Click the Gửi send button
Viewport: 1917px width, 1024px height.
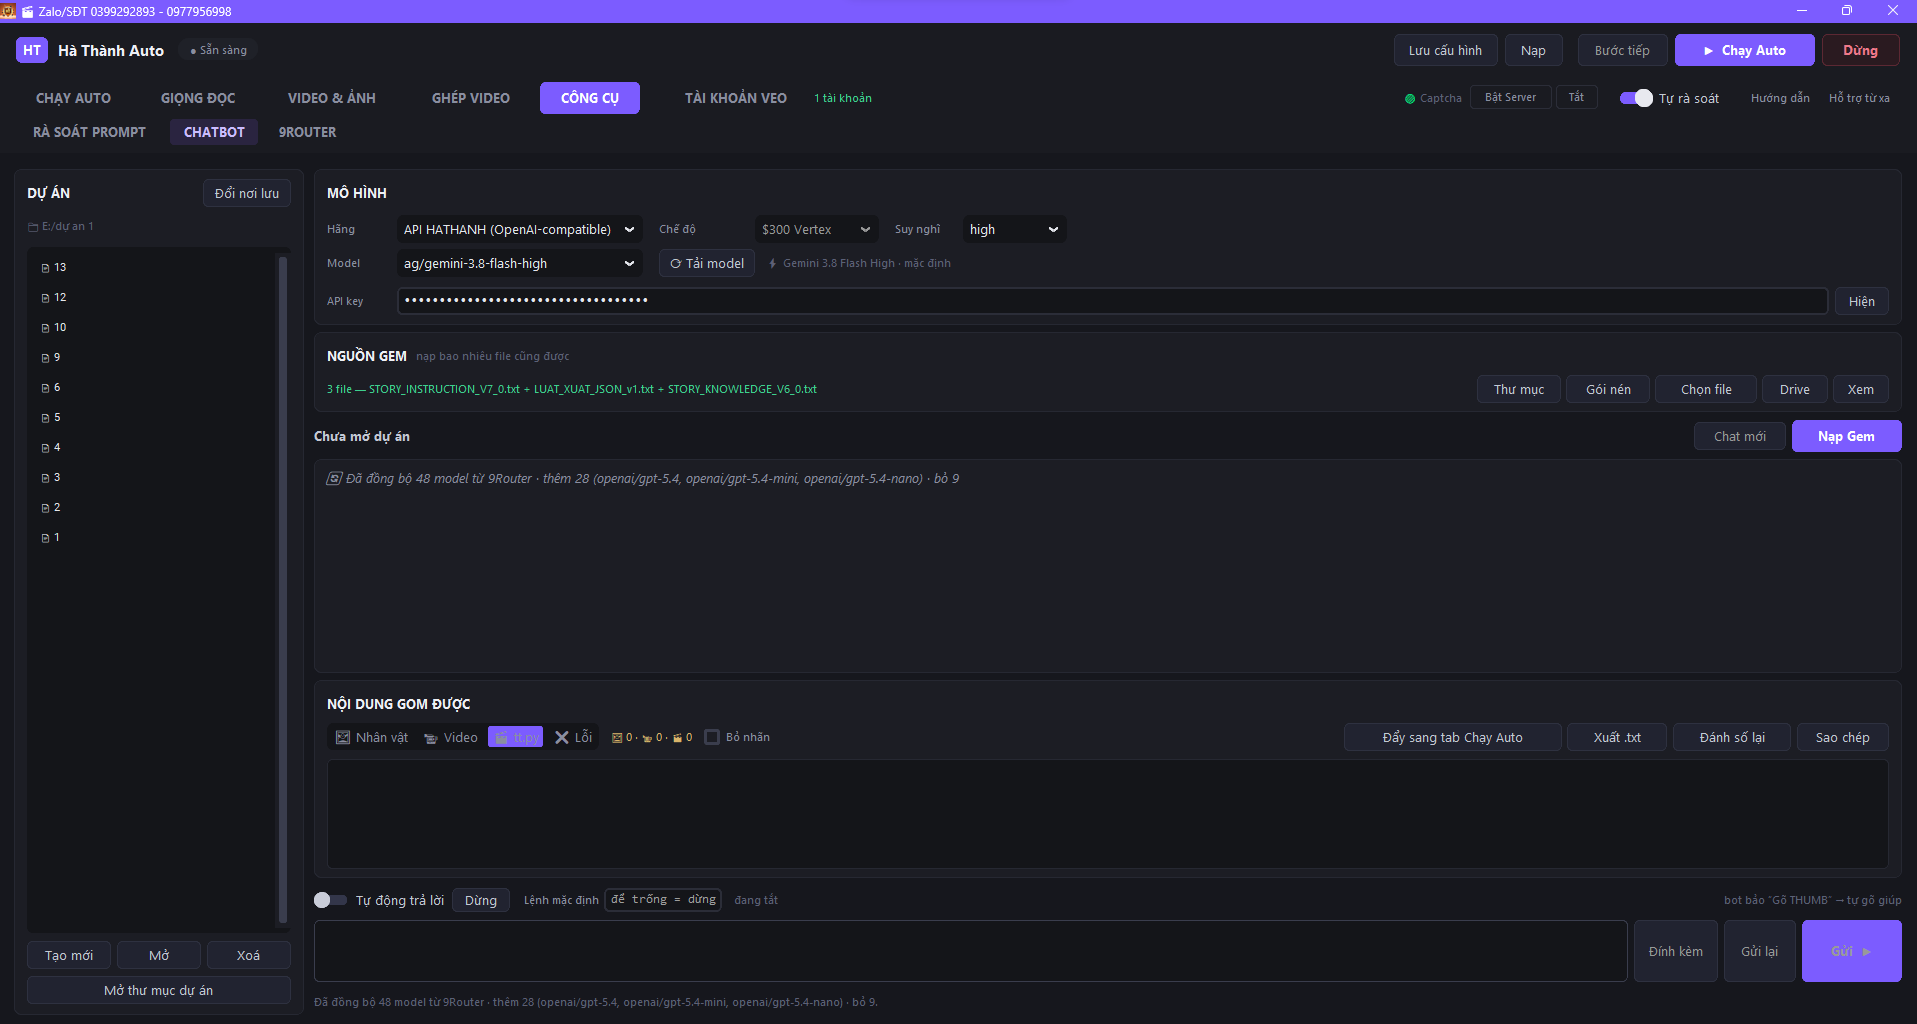coord(1851,951)
